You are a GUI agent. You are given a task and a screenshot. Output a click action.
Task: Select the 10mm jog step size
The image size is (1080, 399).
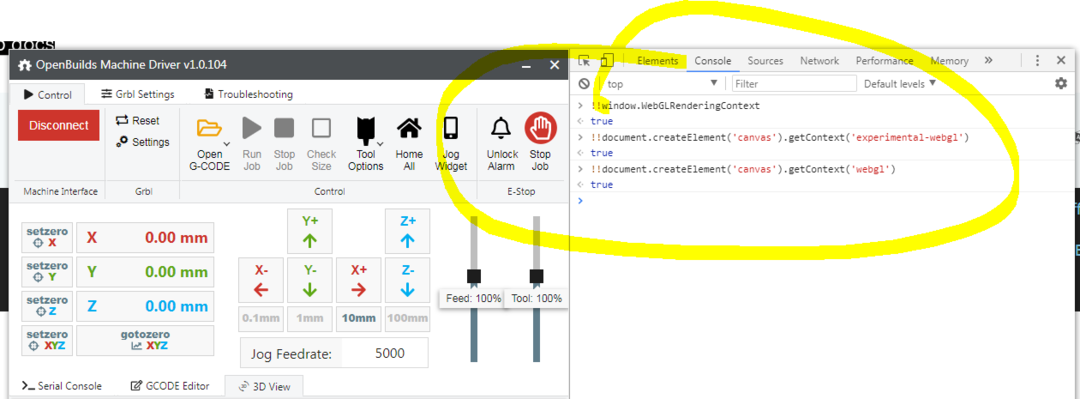[358, 318]
